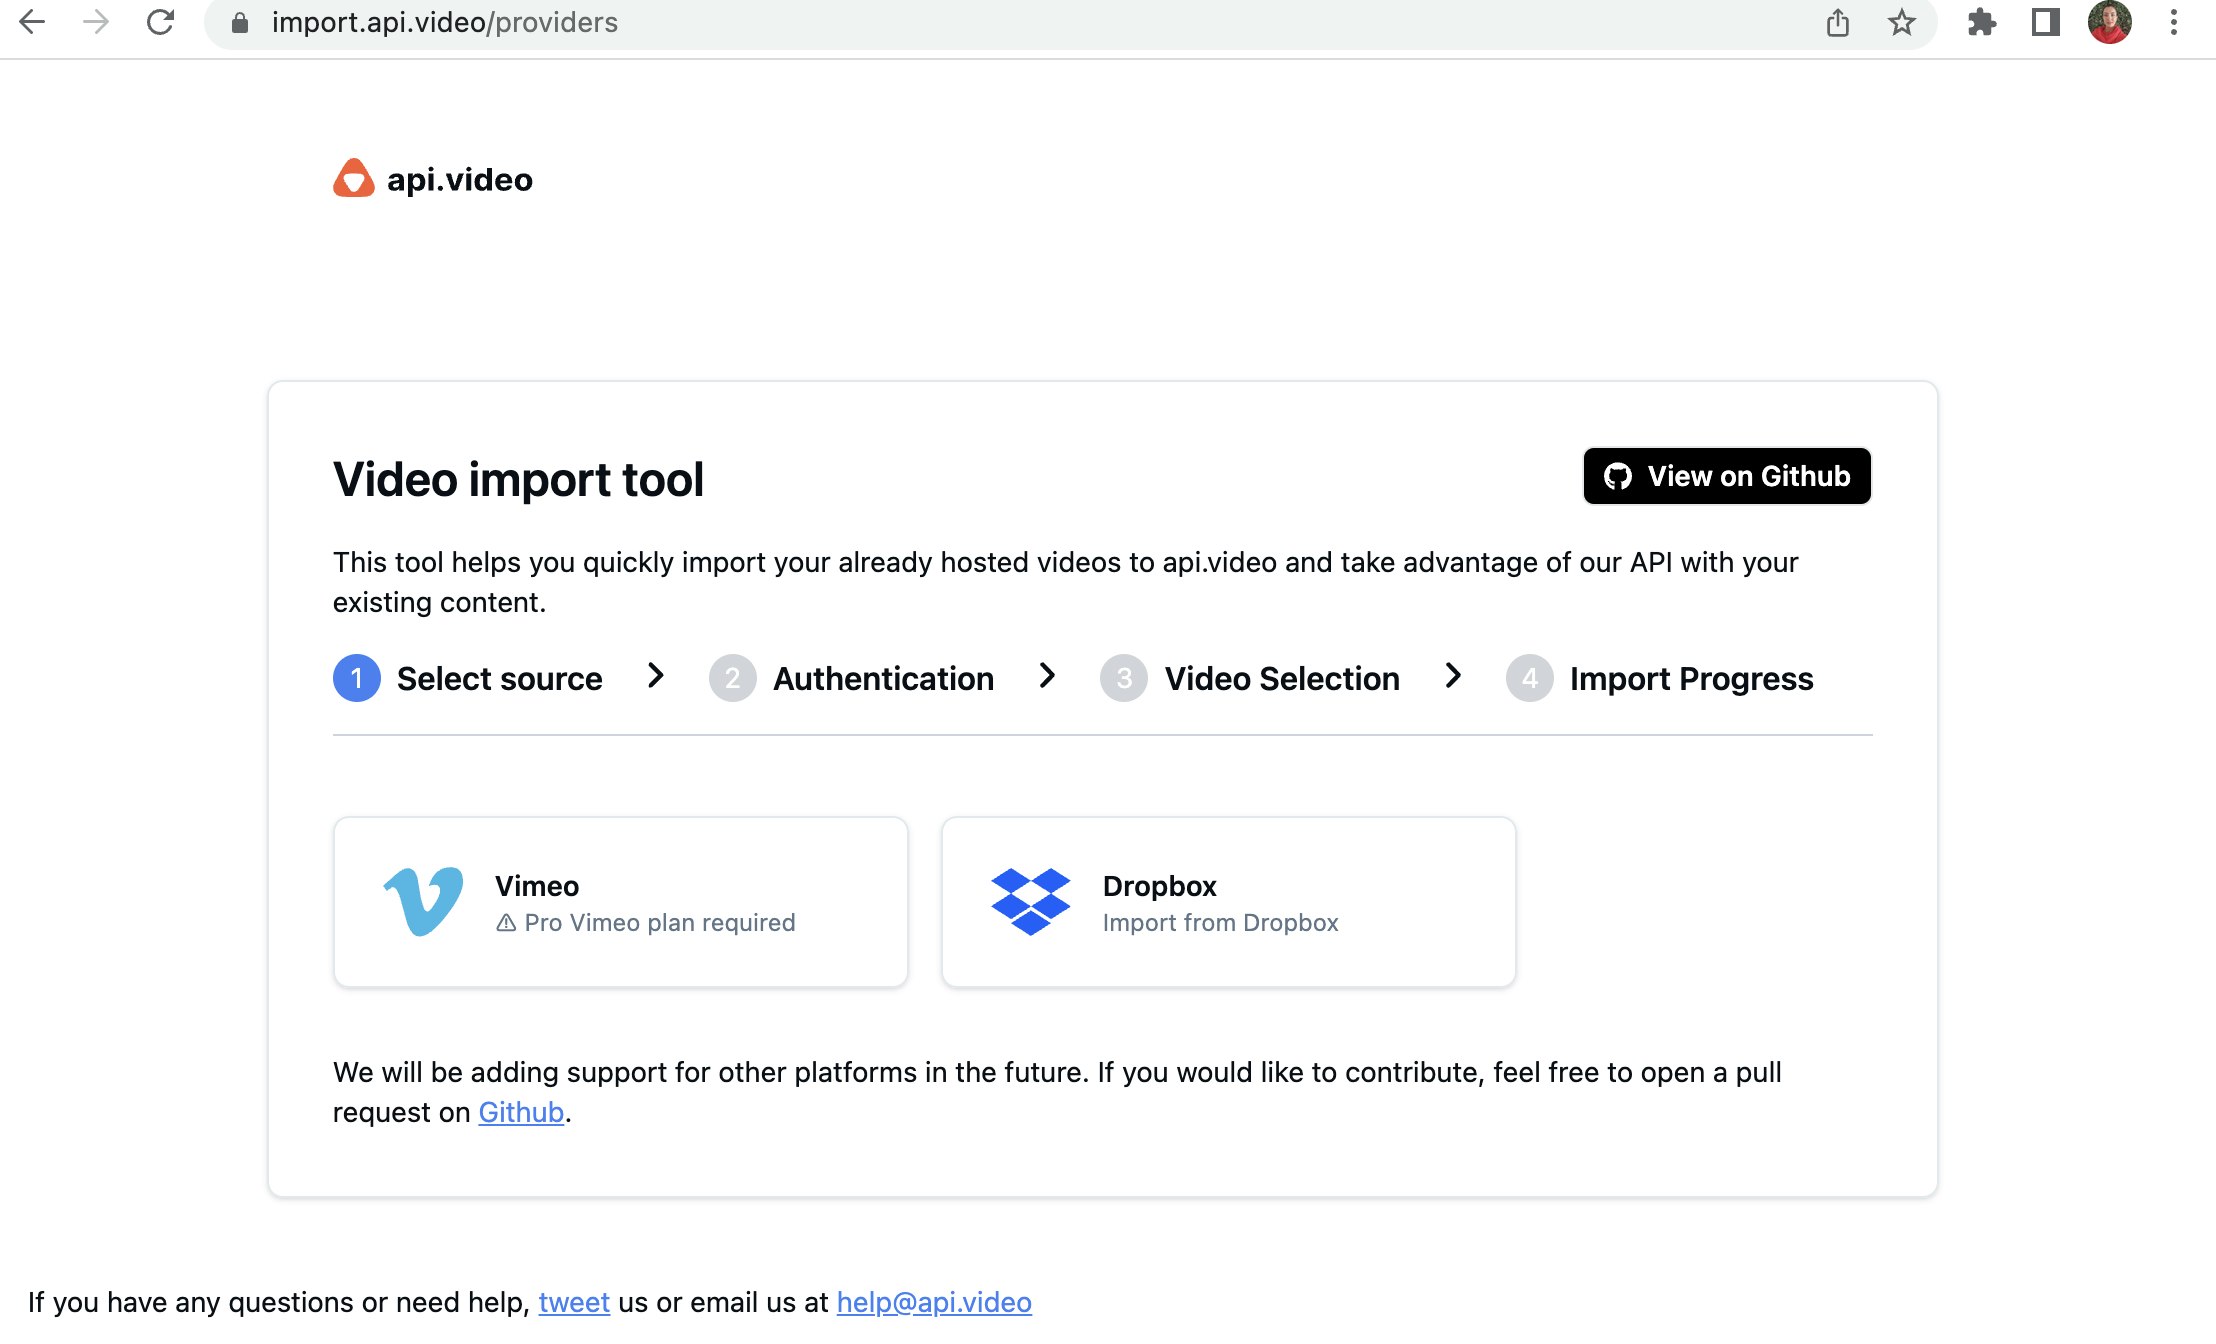Click the help@api.video email link
The image size is (2216, 1344).
tap(934, 1302)
